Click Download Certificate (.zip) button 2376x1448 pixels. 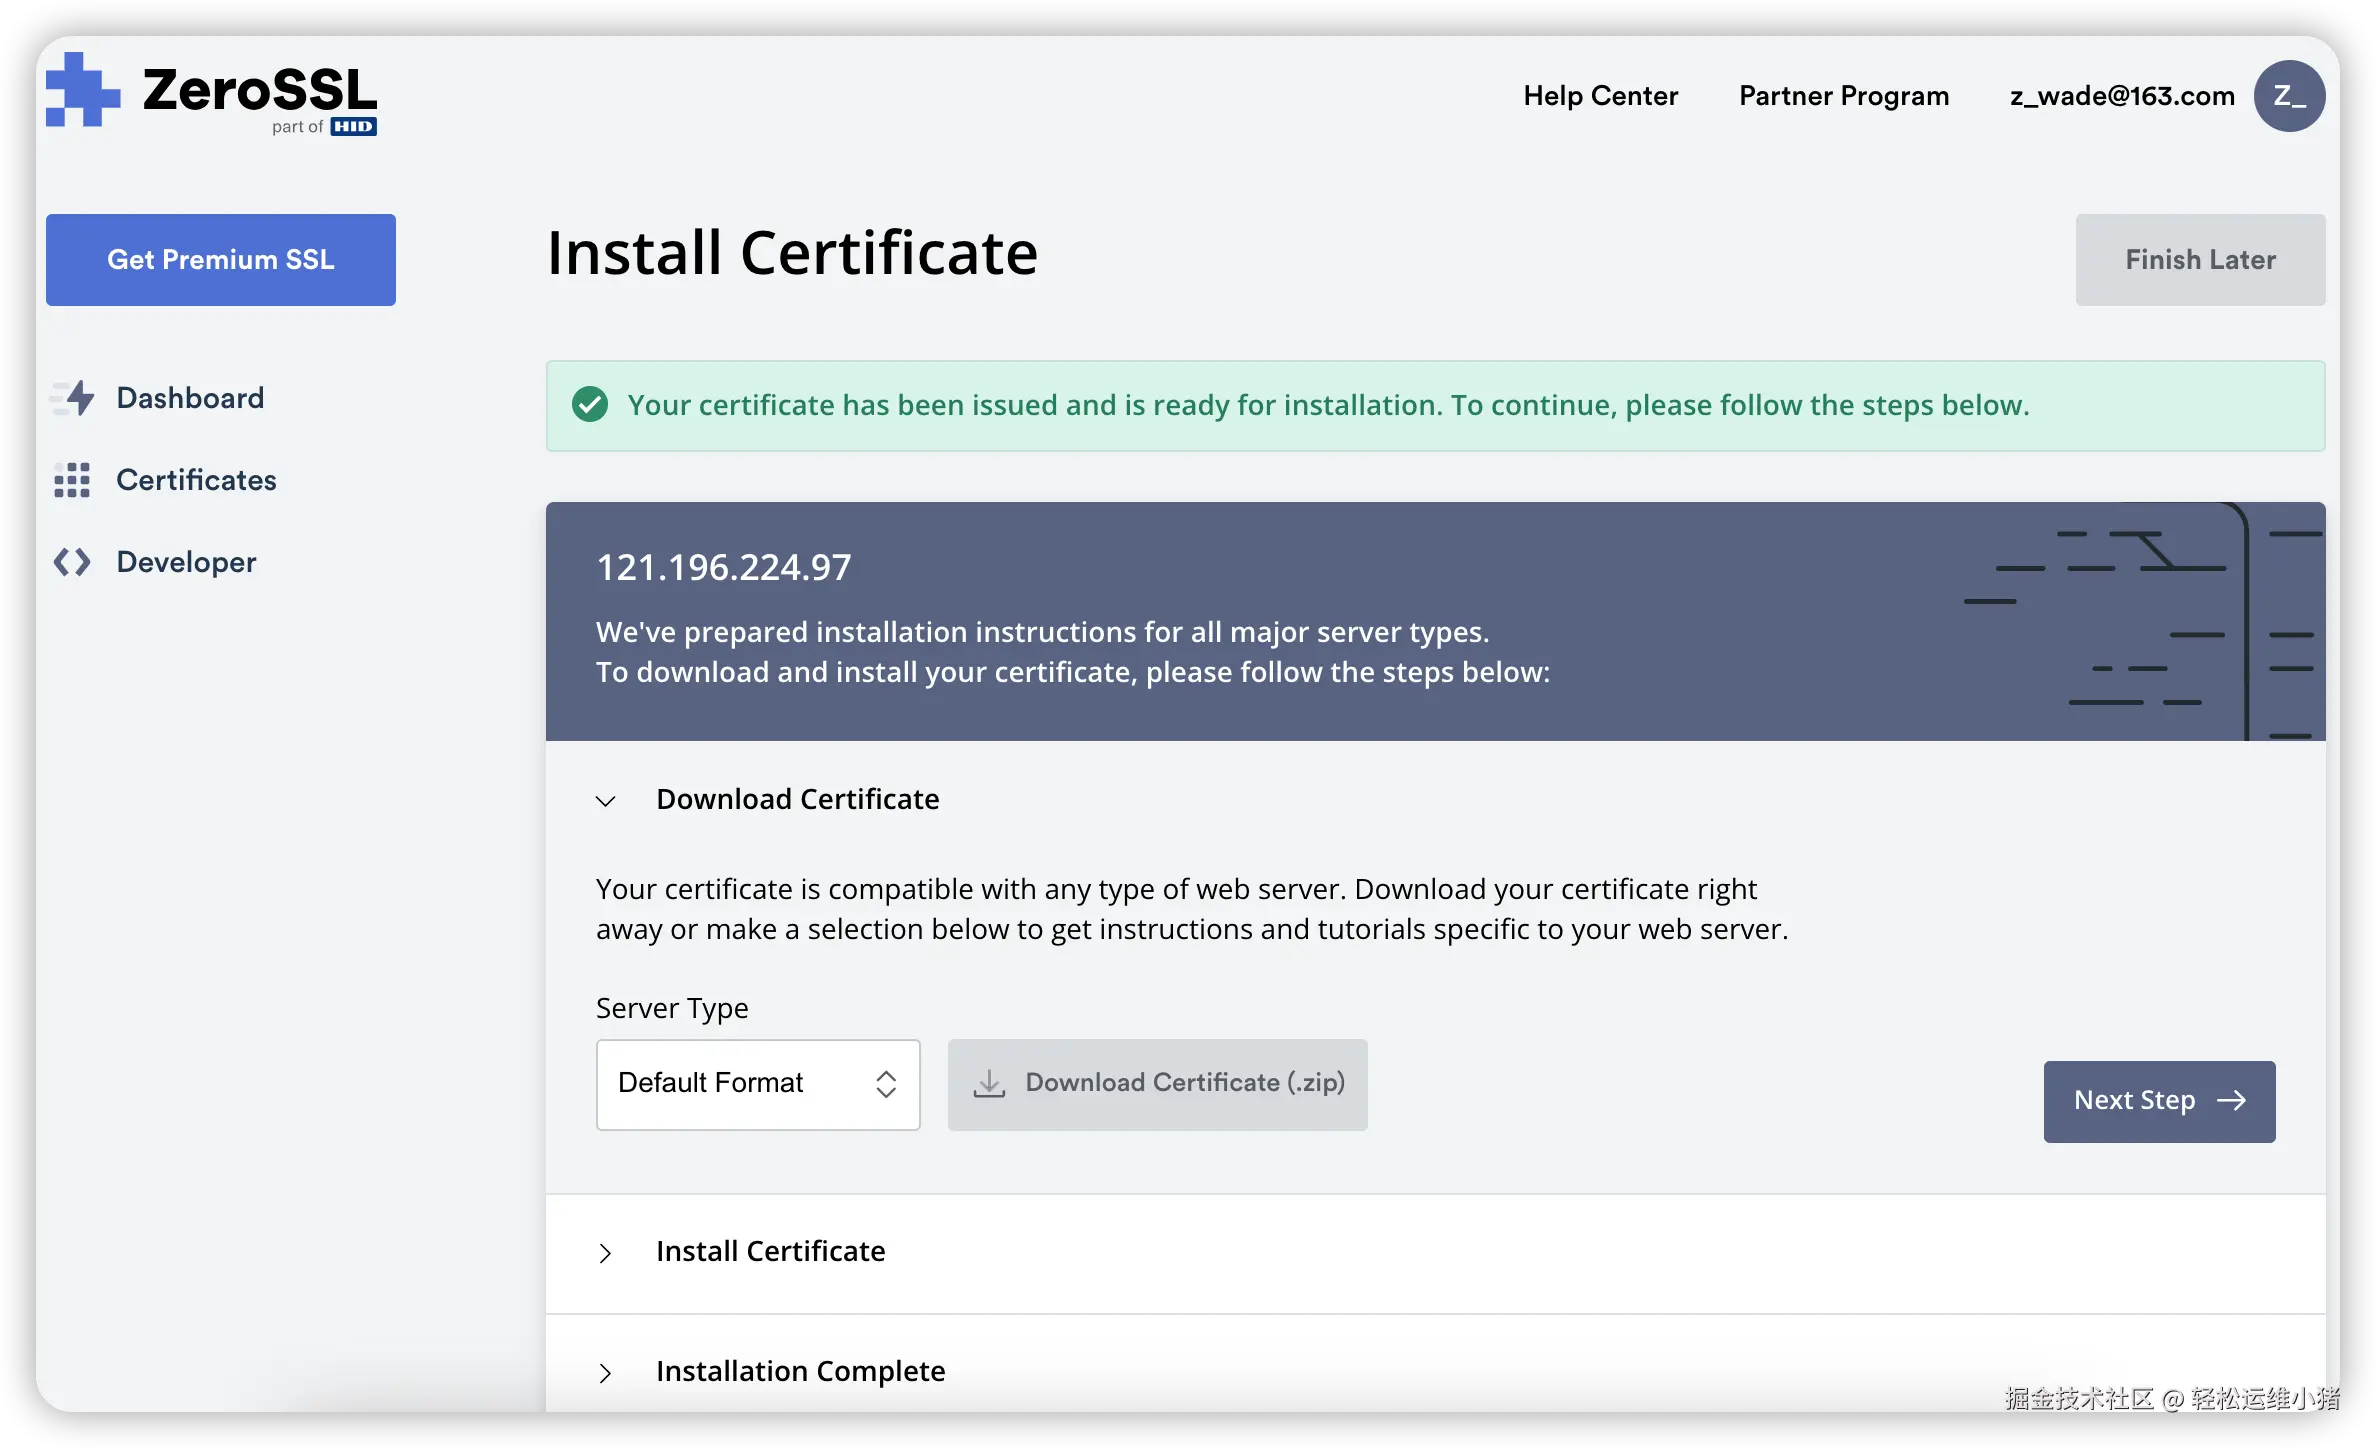pyautogui.click(x=1157, y=1085)
